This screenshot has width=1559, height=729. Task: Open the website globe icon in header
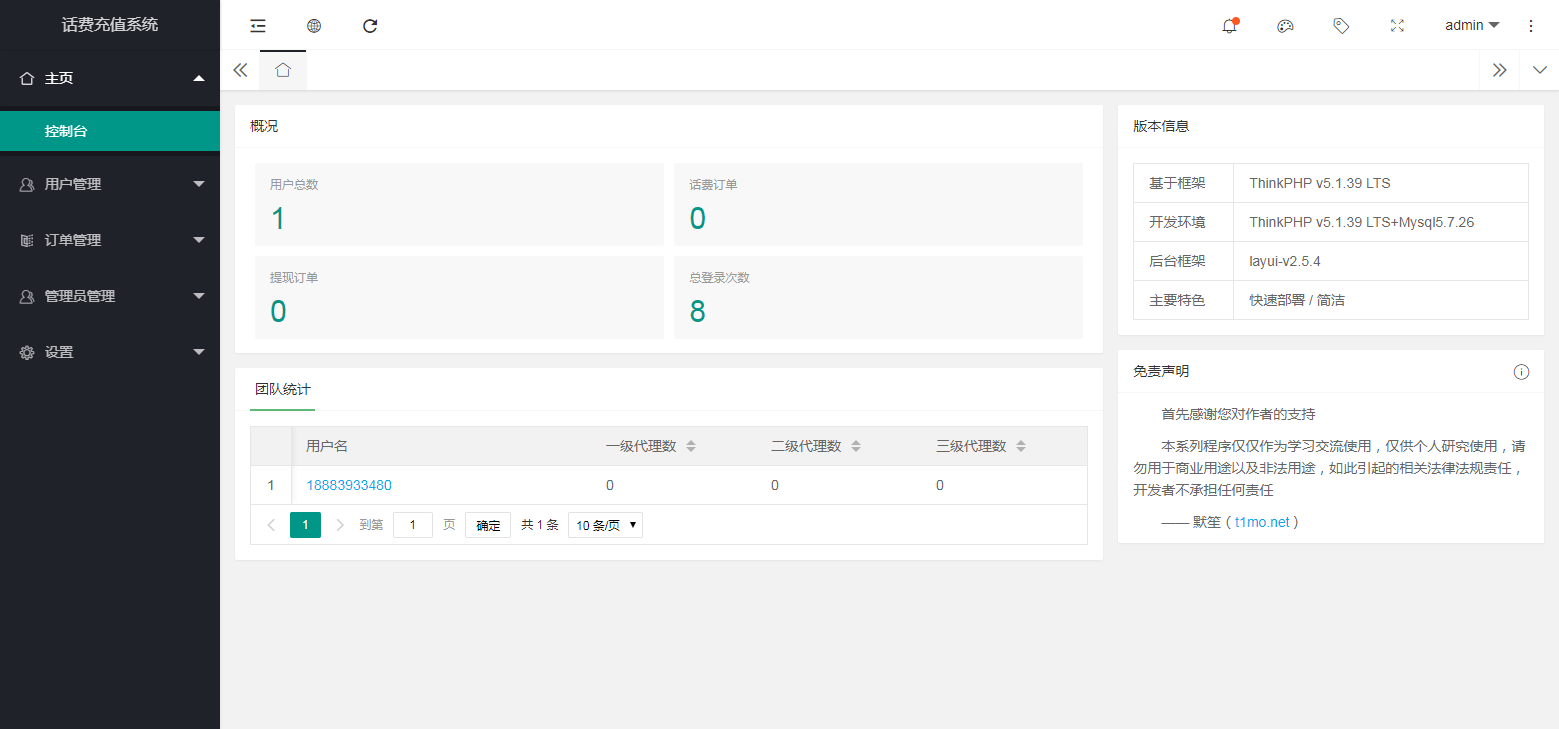pos(314,26)
